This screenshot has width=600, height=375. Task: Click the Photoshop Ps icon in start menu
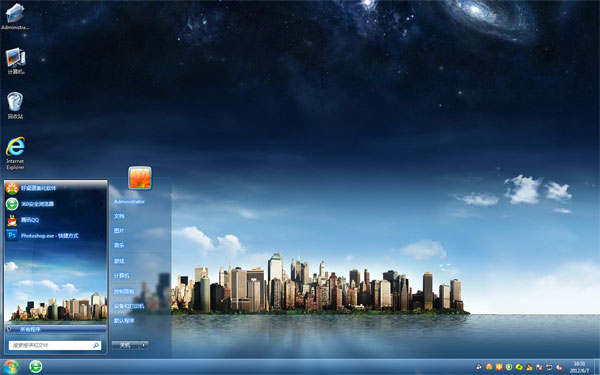pyautogui.click(x=12, y=235)
